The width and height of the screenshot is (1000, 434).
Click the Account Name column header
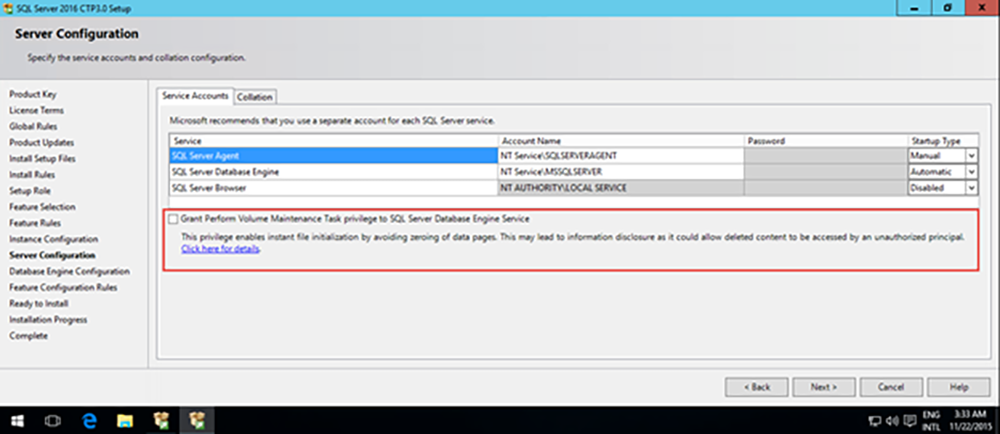(x=621, y=140)
